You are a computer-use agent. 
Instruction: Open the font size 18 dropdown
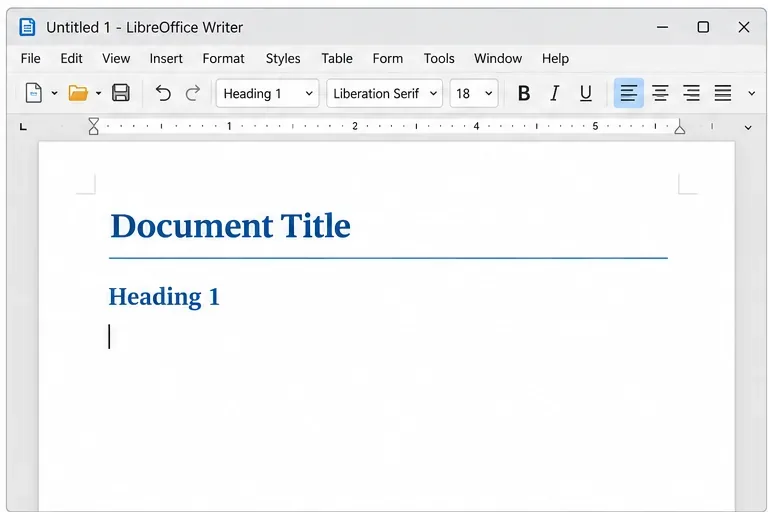[x=474, y=93]
